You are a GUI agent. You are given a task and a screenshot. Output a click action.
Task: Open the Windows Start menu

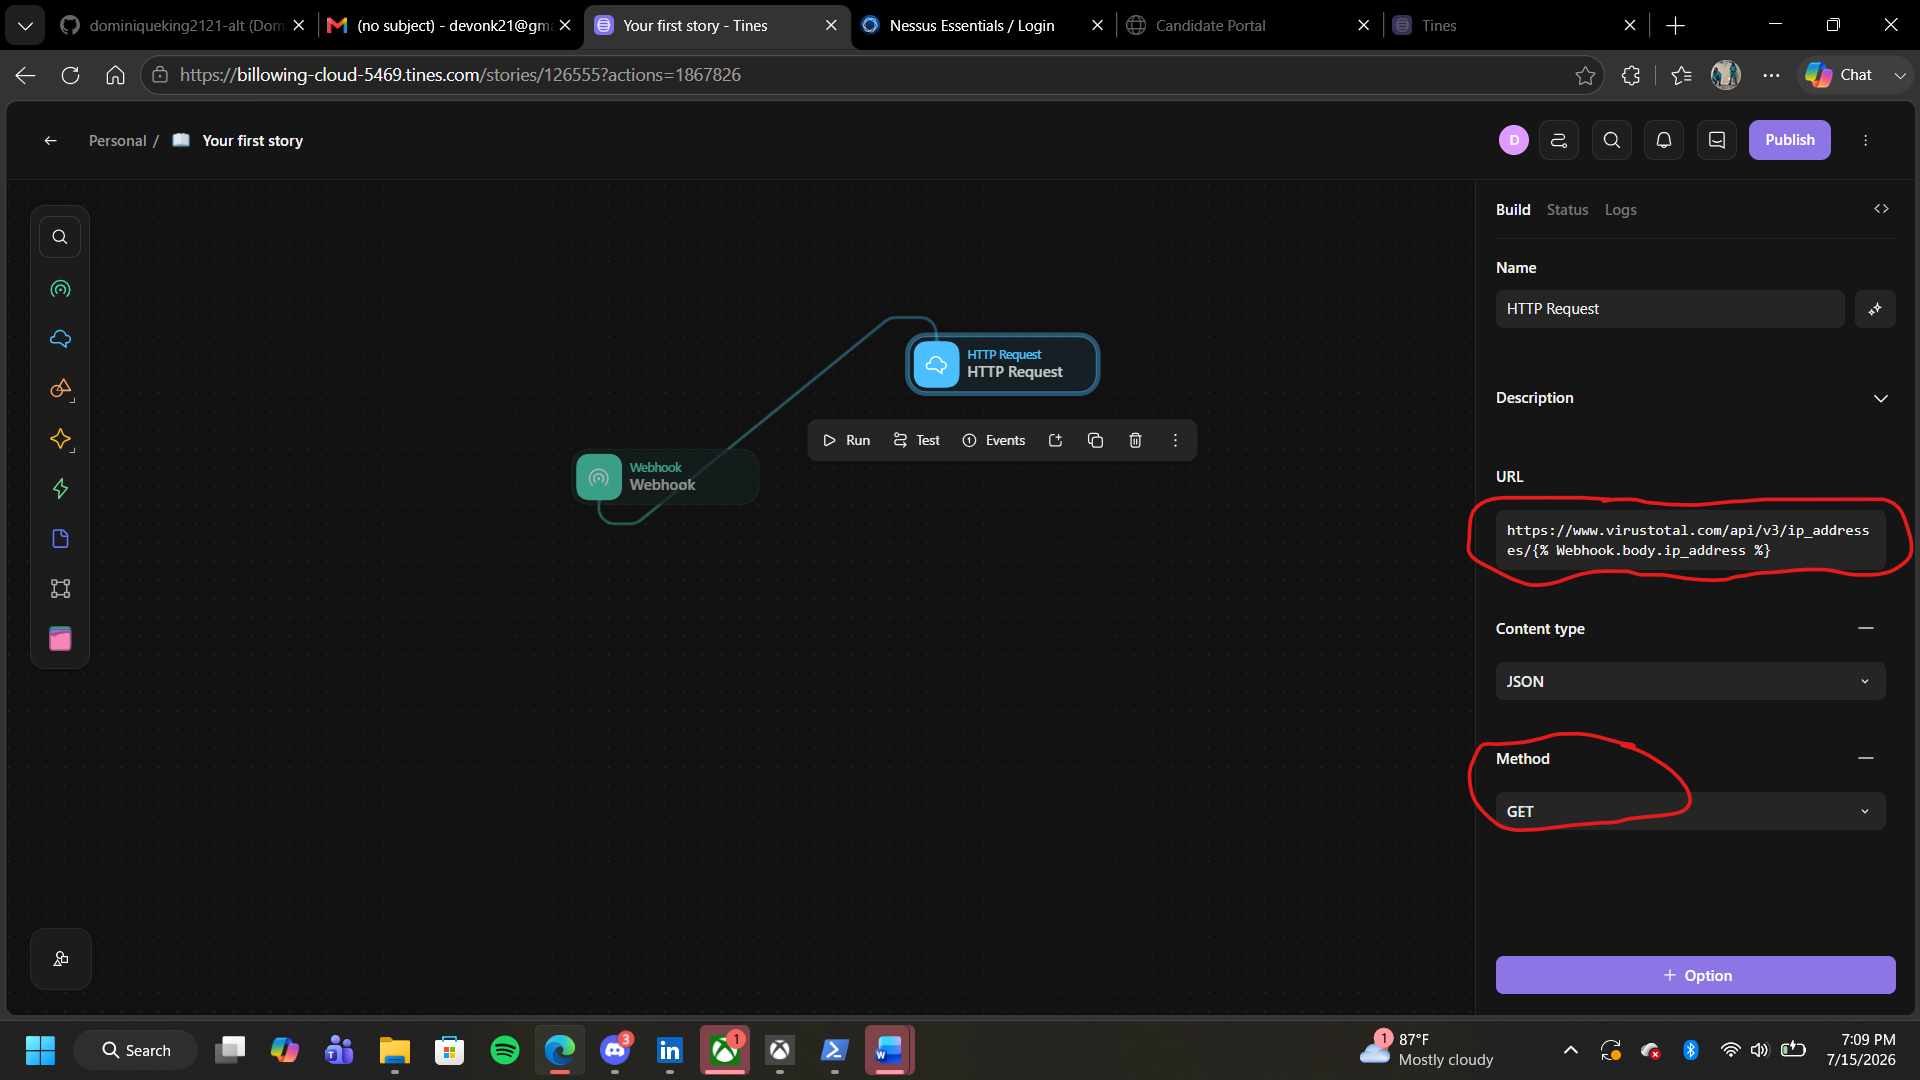coord(40,1050)
